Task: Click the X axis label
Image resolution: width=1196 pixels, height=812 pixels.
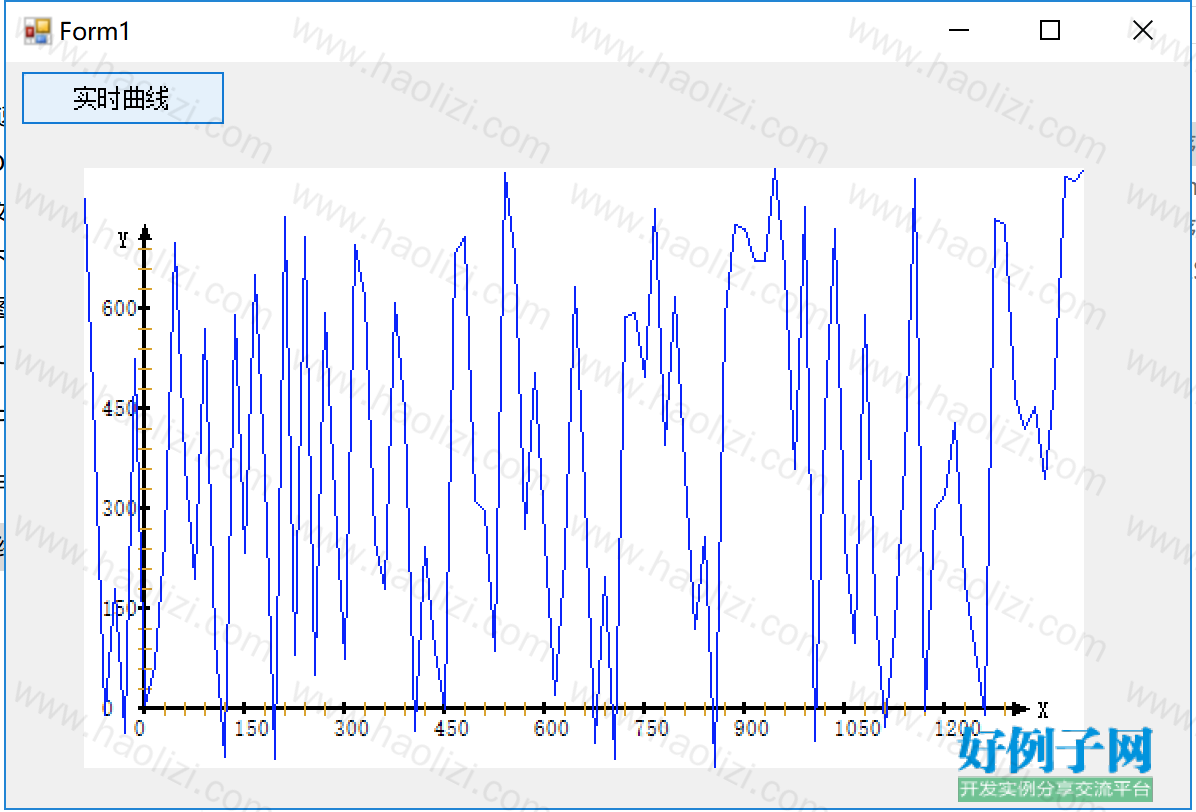Action: (1043, 710)
